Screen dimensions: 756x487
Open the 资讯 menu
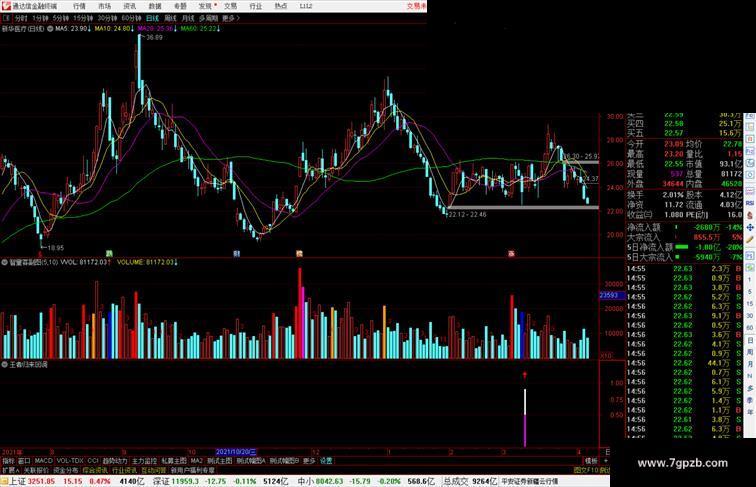[x=129, y=6]
